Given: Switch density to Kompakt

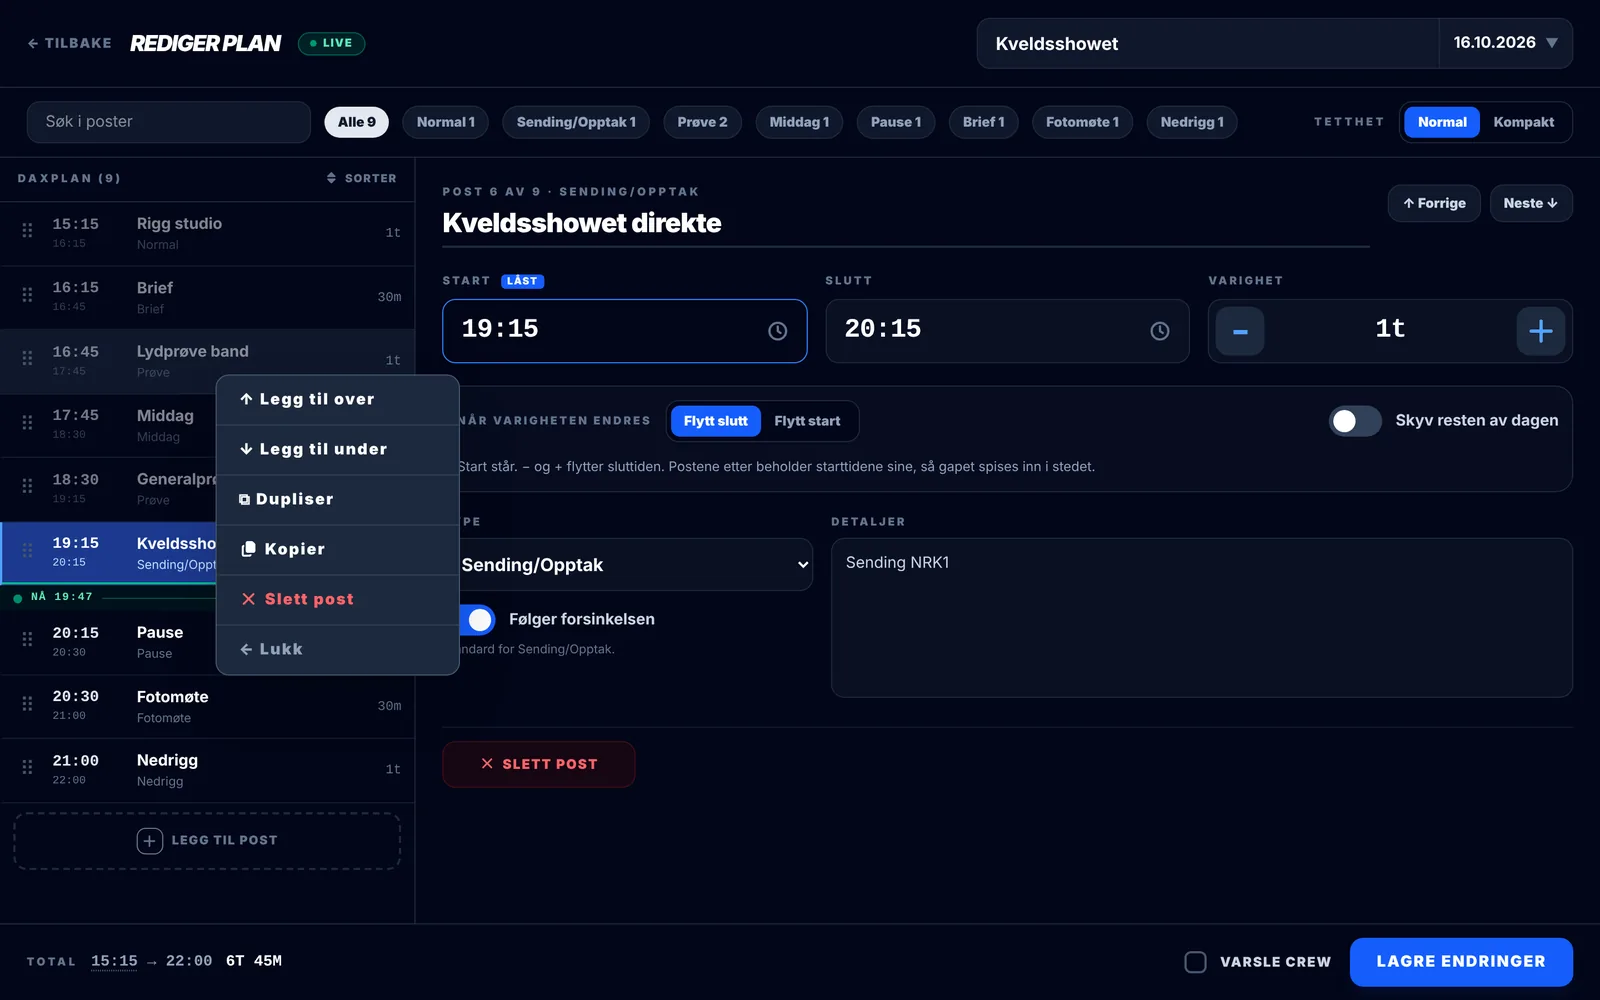Looking at the screenshot, I should point(1524,122).
